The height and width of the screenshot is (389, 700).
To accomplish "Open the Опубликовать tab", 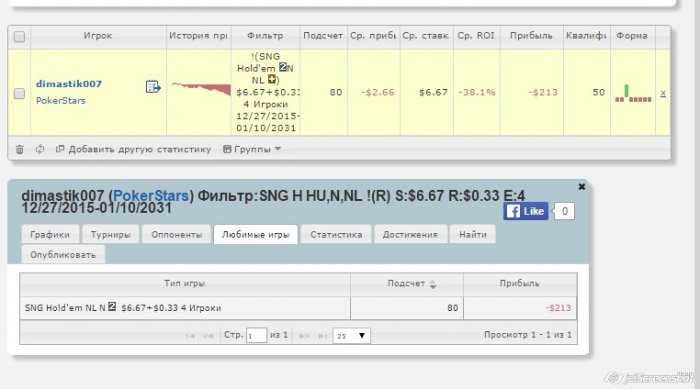I will 63,255.
